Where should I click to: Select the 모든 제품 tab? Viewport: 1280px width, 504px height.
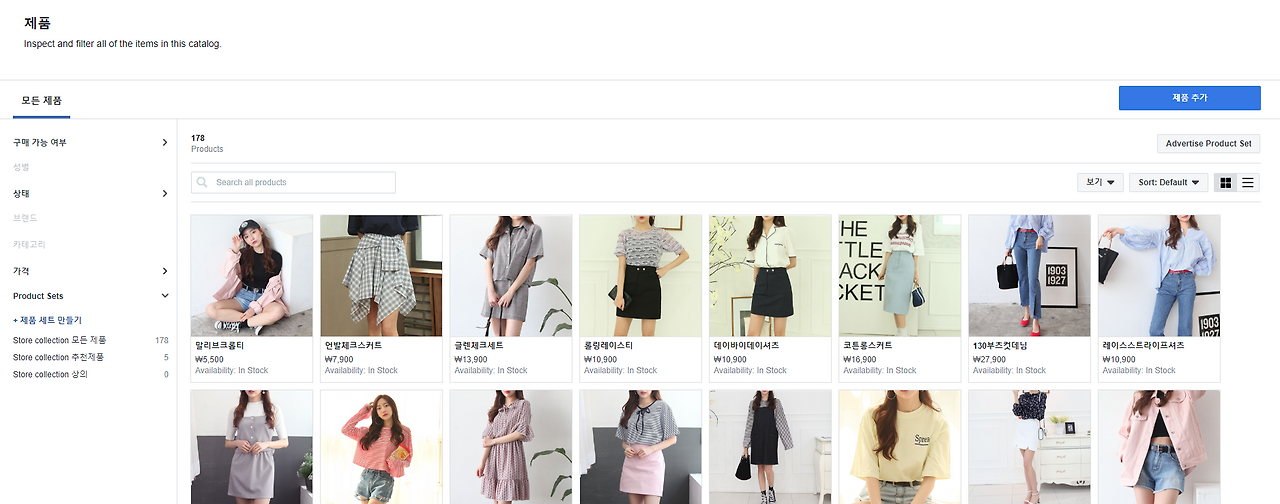click(x=41, y=101)
